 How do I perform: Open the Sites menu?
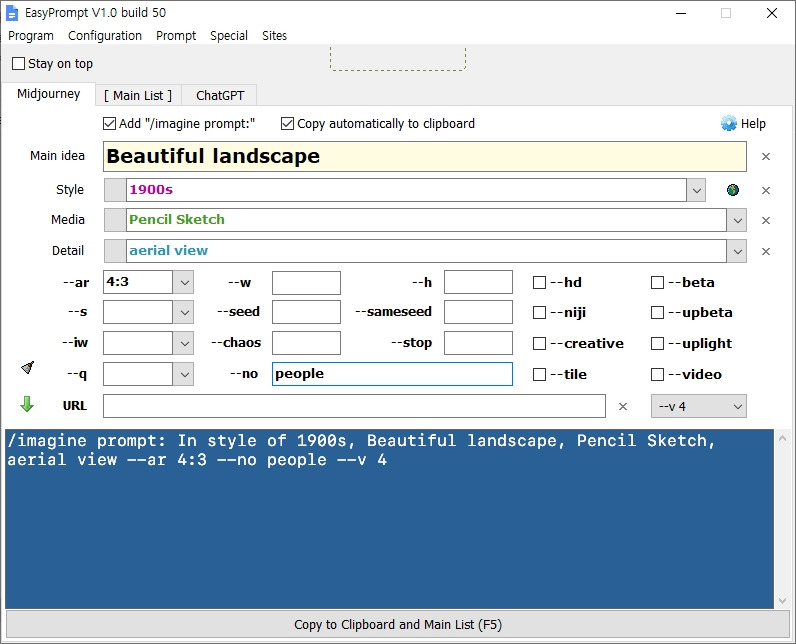tap(275, 36)
